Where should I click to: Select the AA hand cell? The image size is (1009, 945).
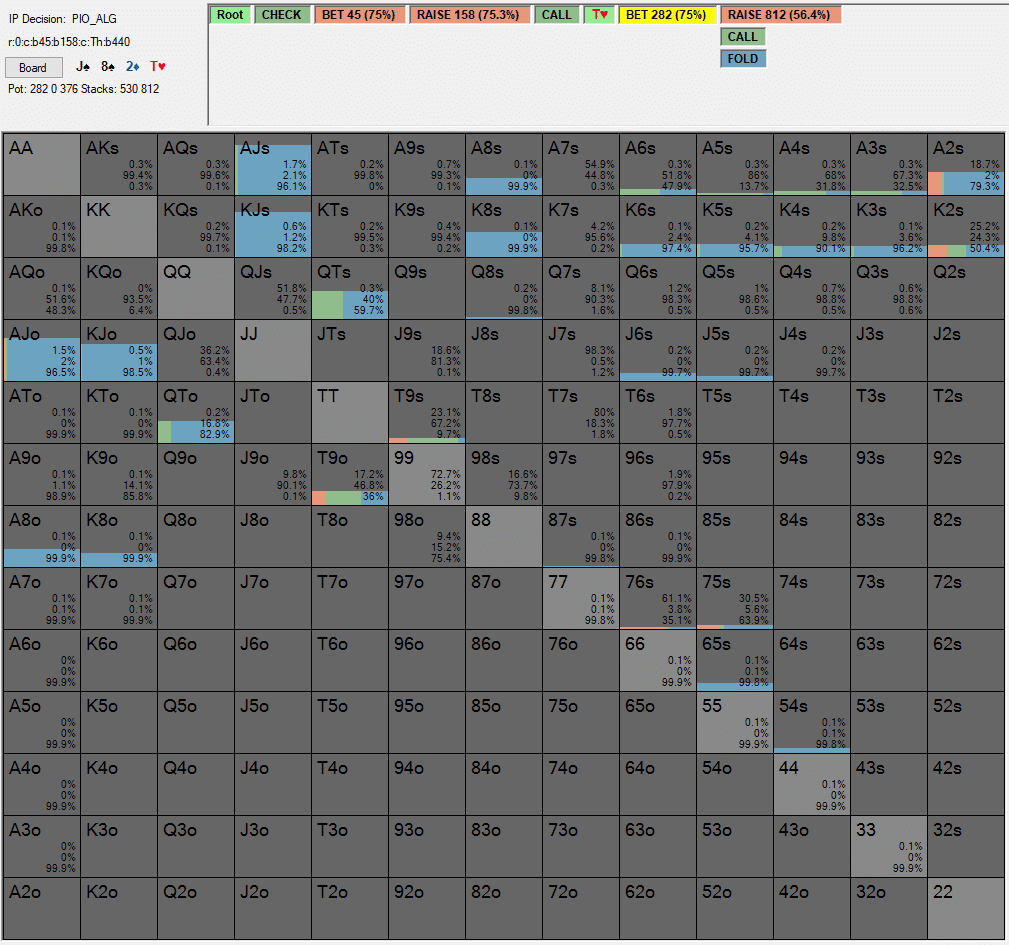point(41,164)
